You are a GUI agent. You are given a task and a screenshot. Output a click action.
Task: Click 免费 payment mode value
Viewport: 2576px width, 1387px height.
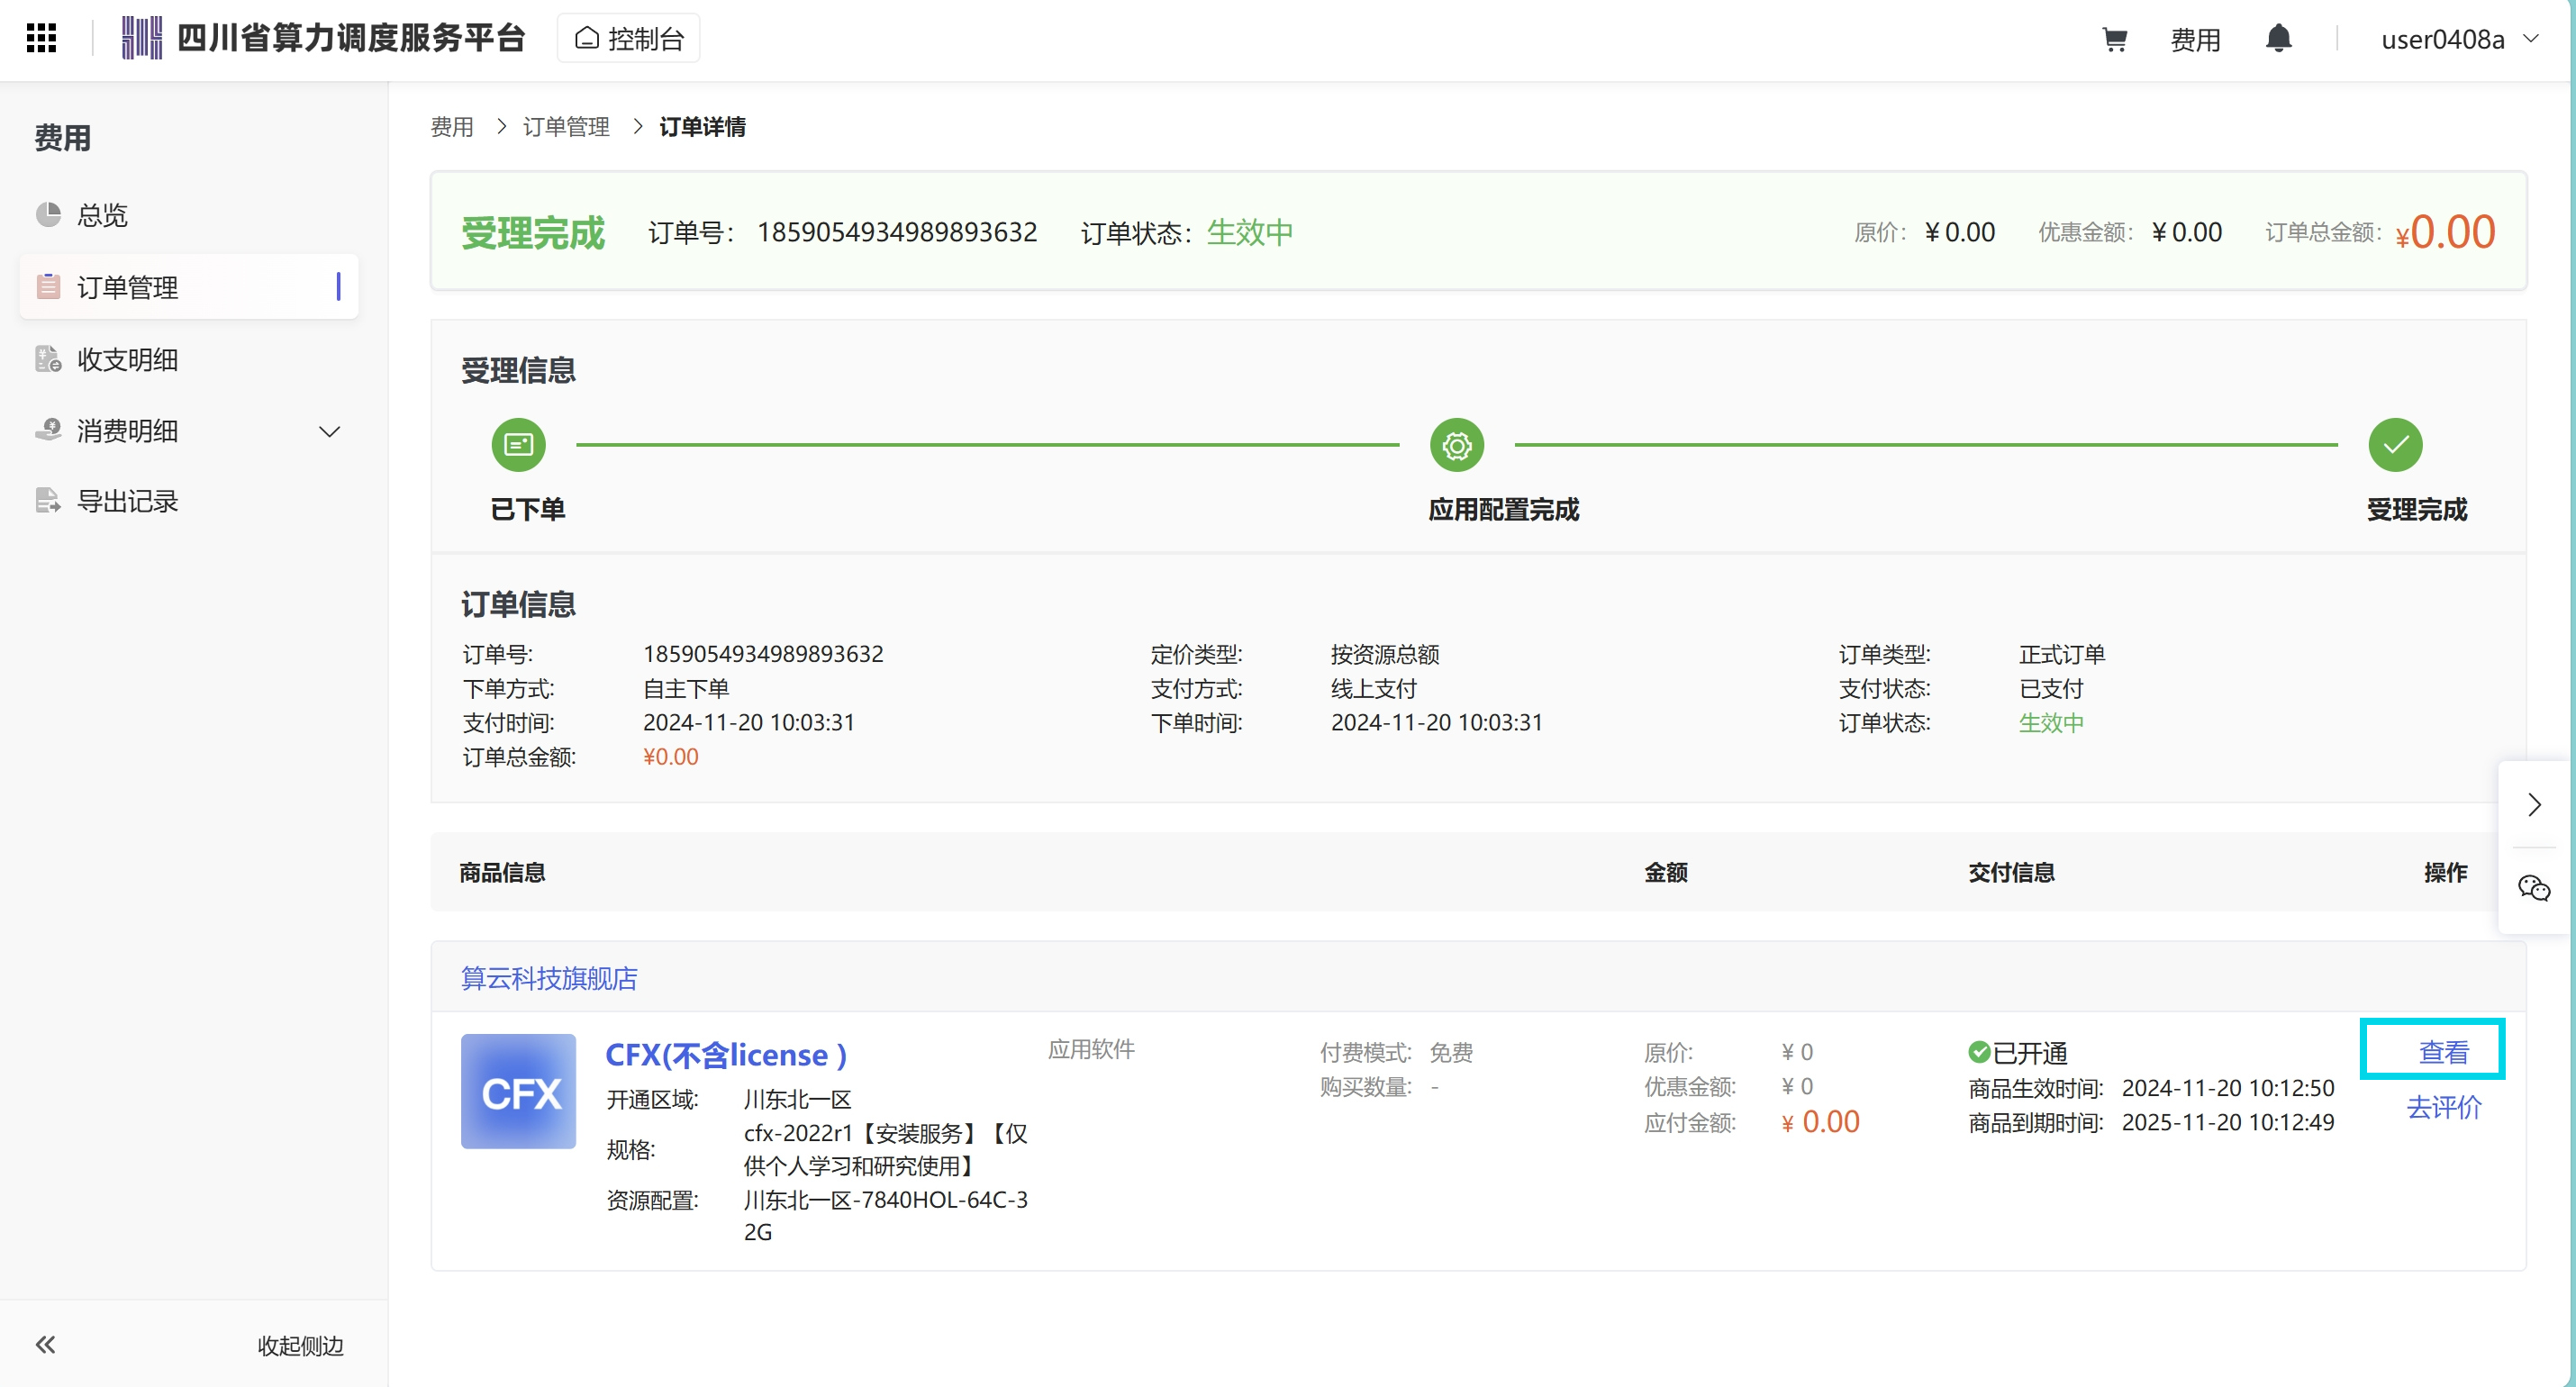pos(1451,1052)
